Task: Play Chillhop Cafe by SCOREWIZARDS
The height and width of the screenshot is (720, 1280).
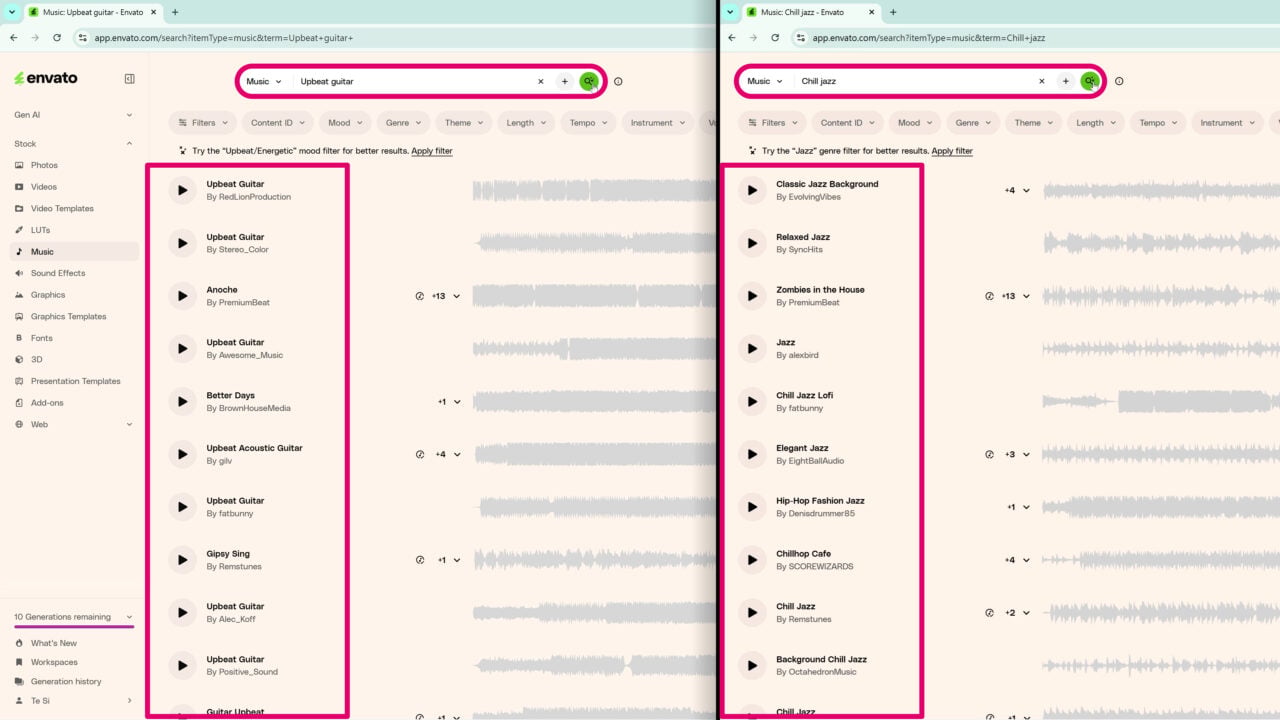Action: point(752,560)
